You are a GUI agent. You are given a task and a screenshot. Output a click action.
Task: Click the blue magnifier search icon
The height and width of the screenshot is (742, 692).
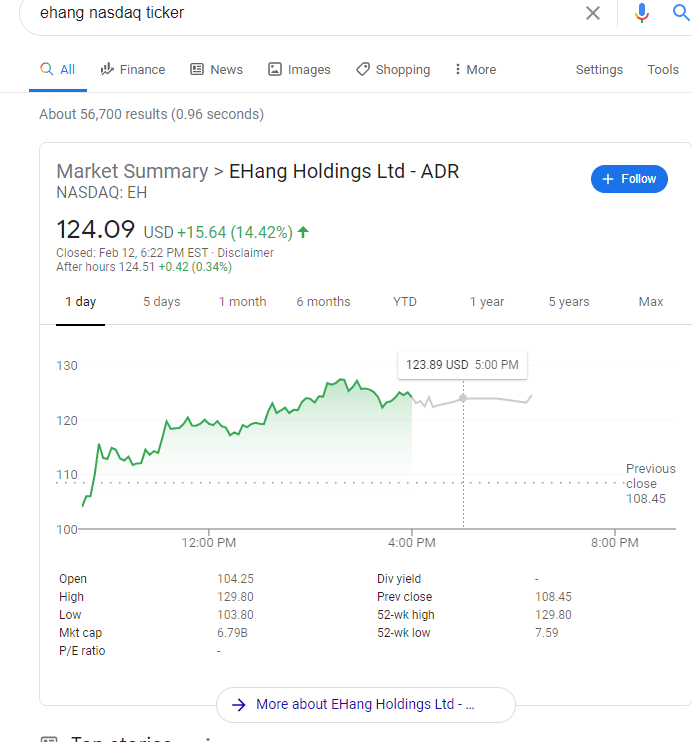pos(681,13)
